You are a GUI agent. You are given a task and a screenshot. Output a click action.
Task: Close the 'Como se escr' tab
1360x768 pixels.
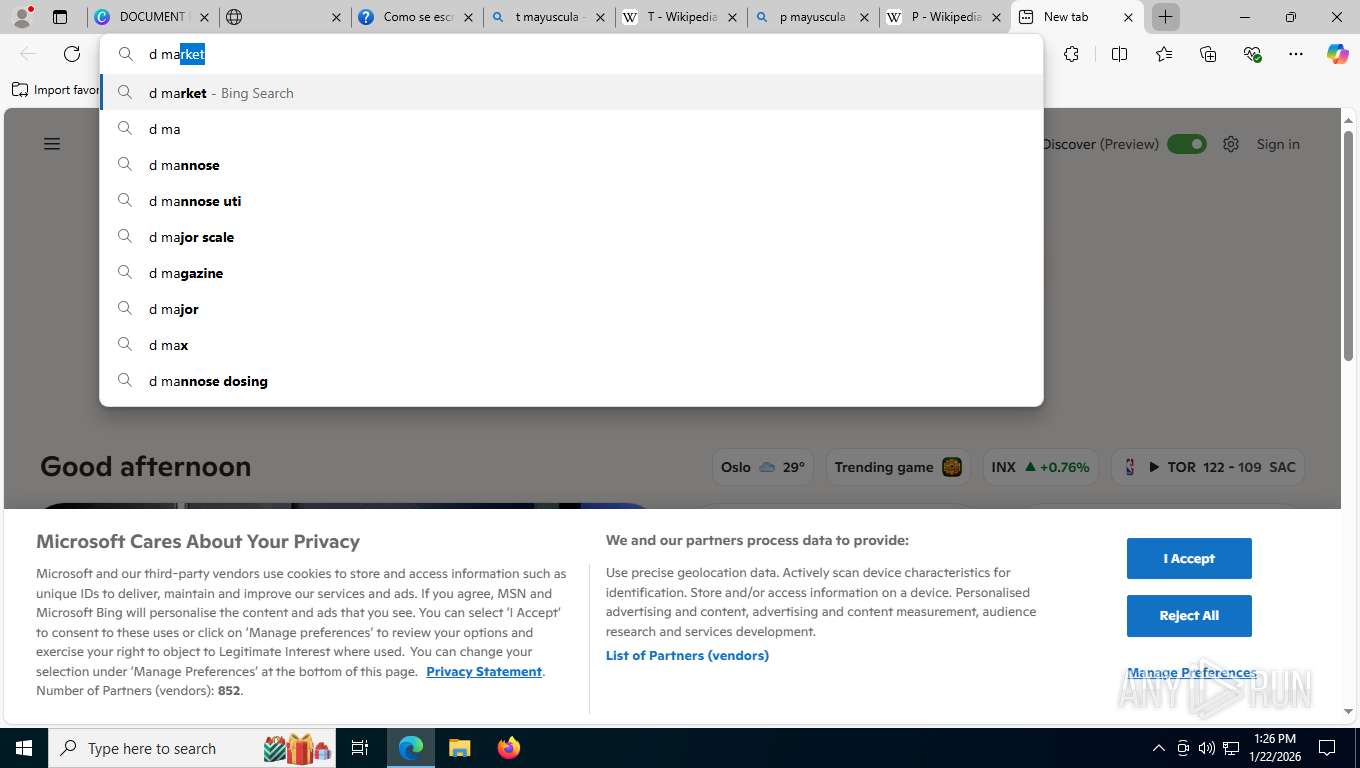click(468, 17)
